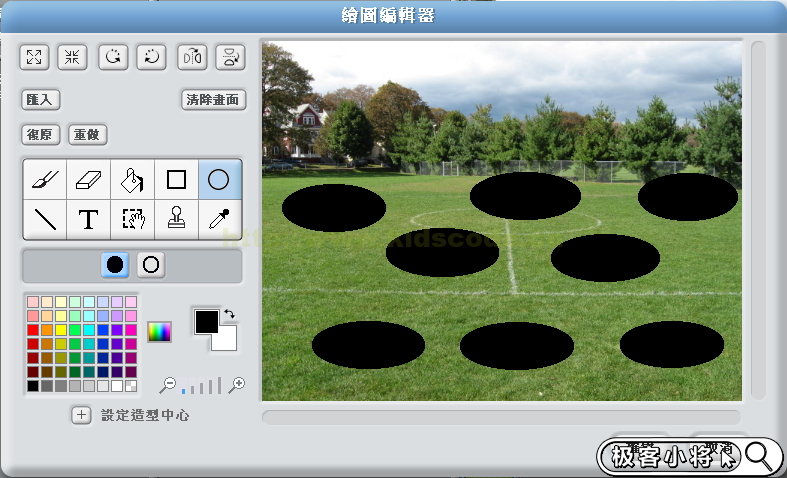Pick the red color swatch

pos(33,330)
